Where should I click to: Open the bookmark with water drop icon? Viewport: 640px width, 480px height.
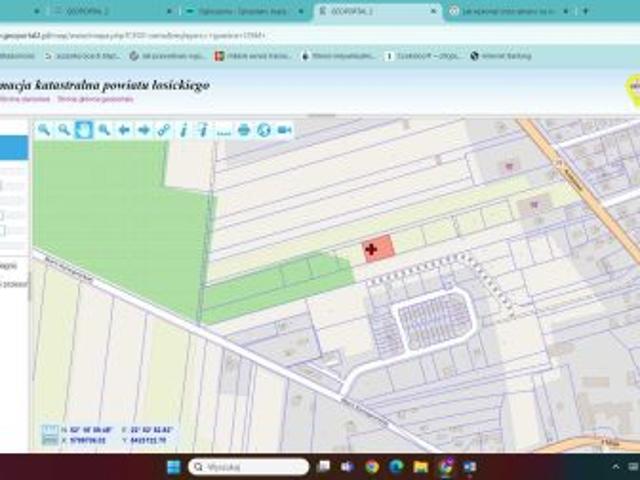point(338,56)
